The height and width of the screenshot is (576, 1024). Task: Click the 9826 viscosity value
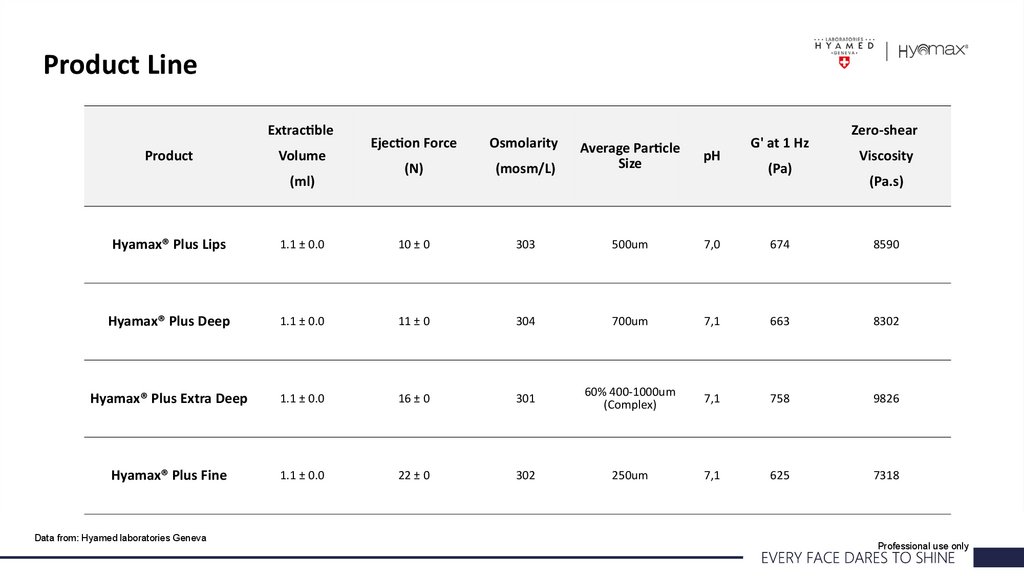click(x=886, y=399)
